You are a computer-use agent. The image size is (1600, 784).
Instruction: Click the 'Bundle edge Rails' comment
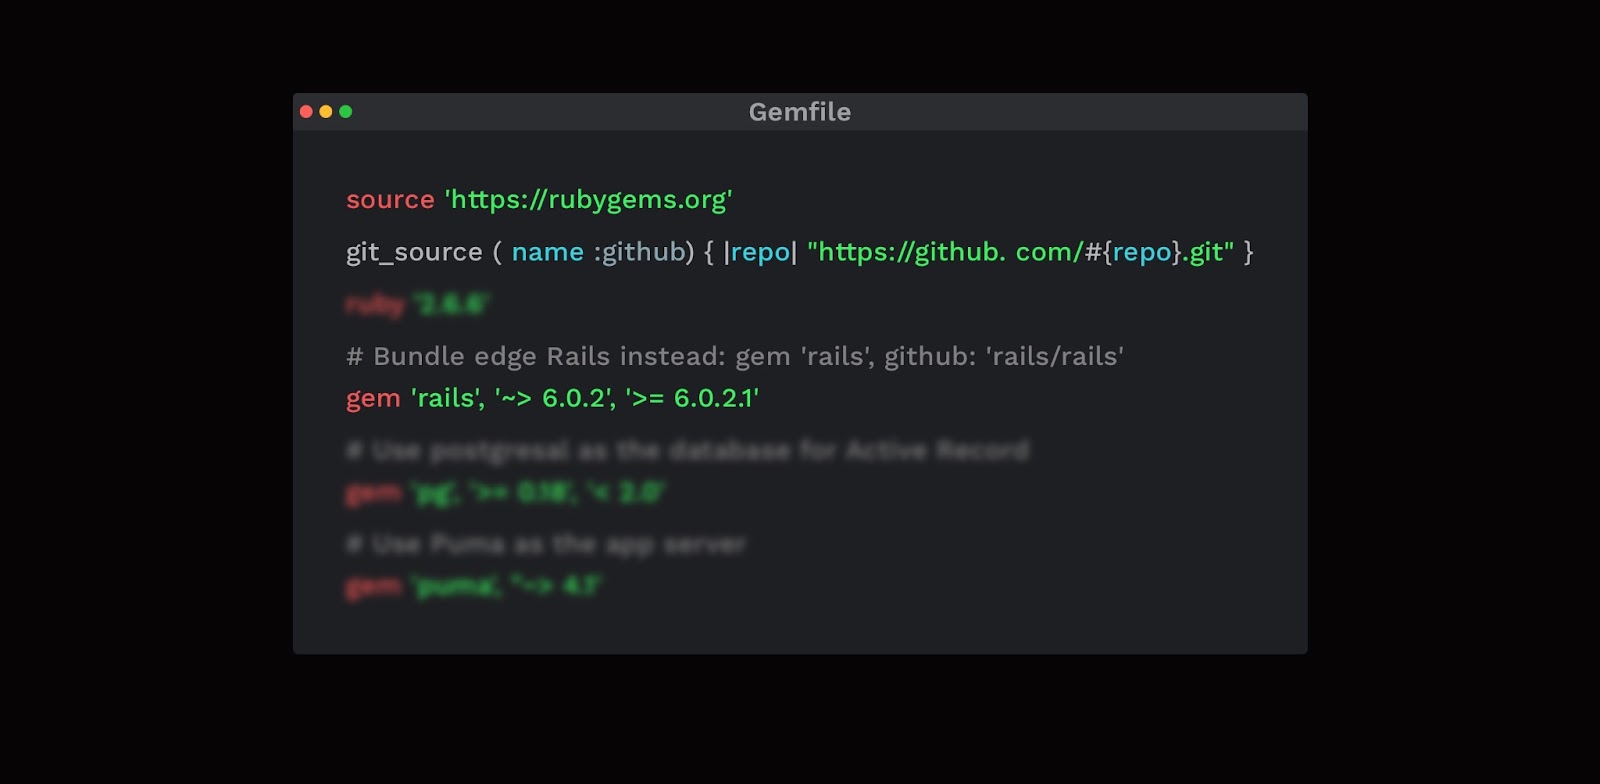pos(735,356)
